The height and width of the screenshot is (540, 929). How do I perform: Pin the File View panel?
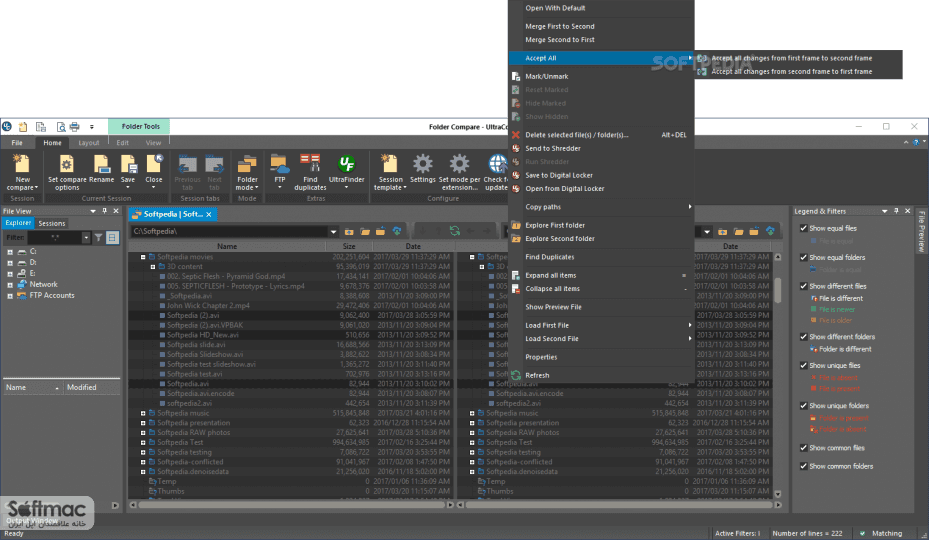[x=105, y=211]
